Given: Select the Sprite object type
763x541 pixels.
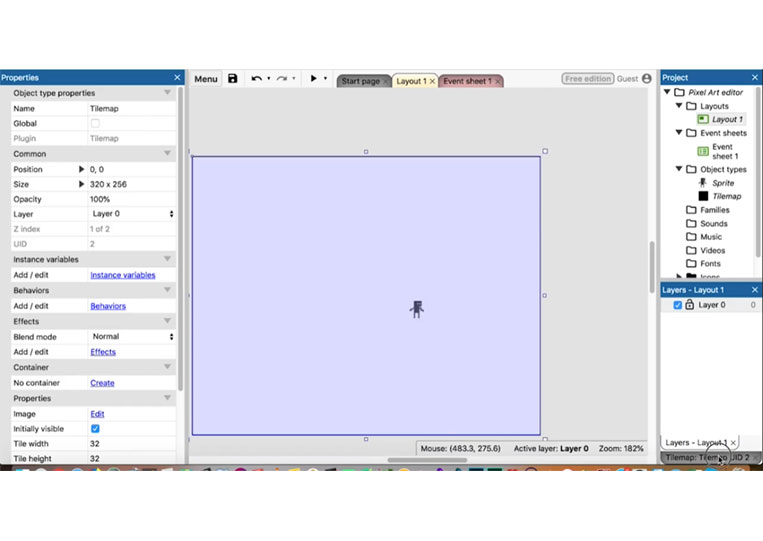Looking at the screenshot, I should [723, 183].
